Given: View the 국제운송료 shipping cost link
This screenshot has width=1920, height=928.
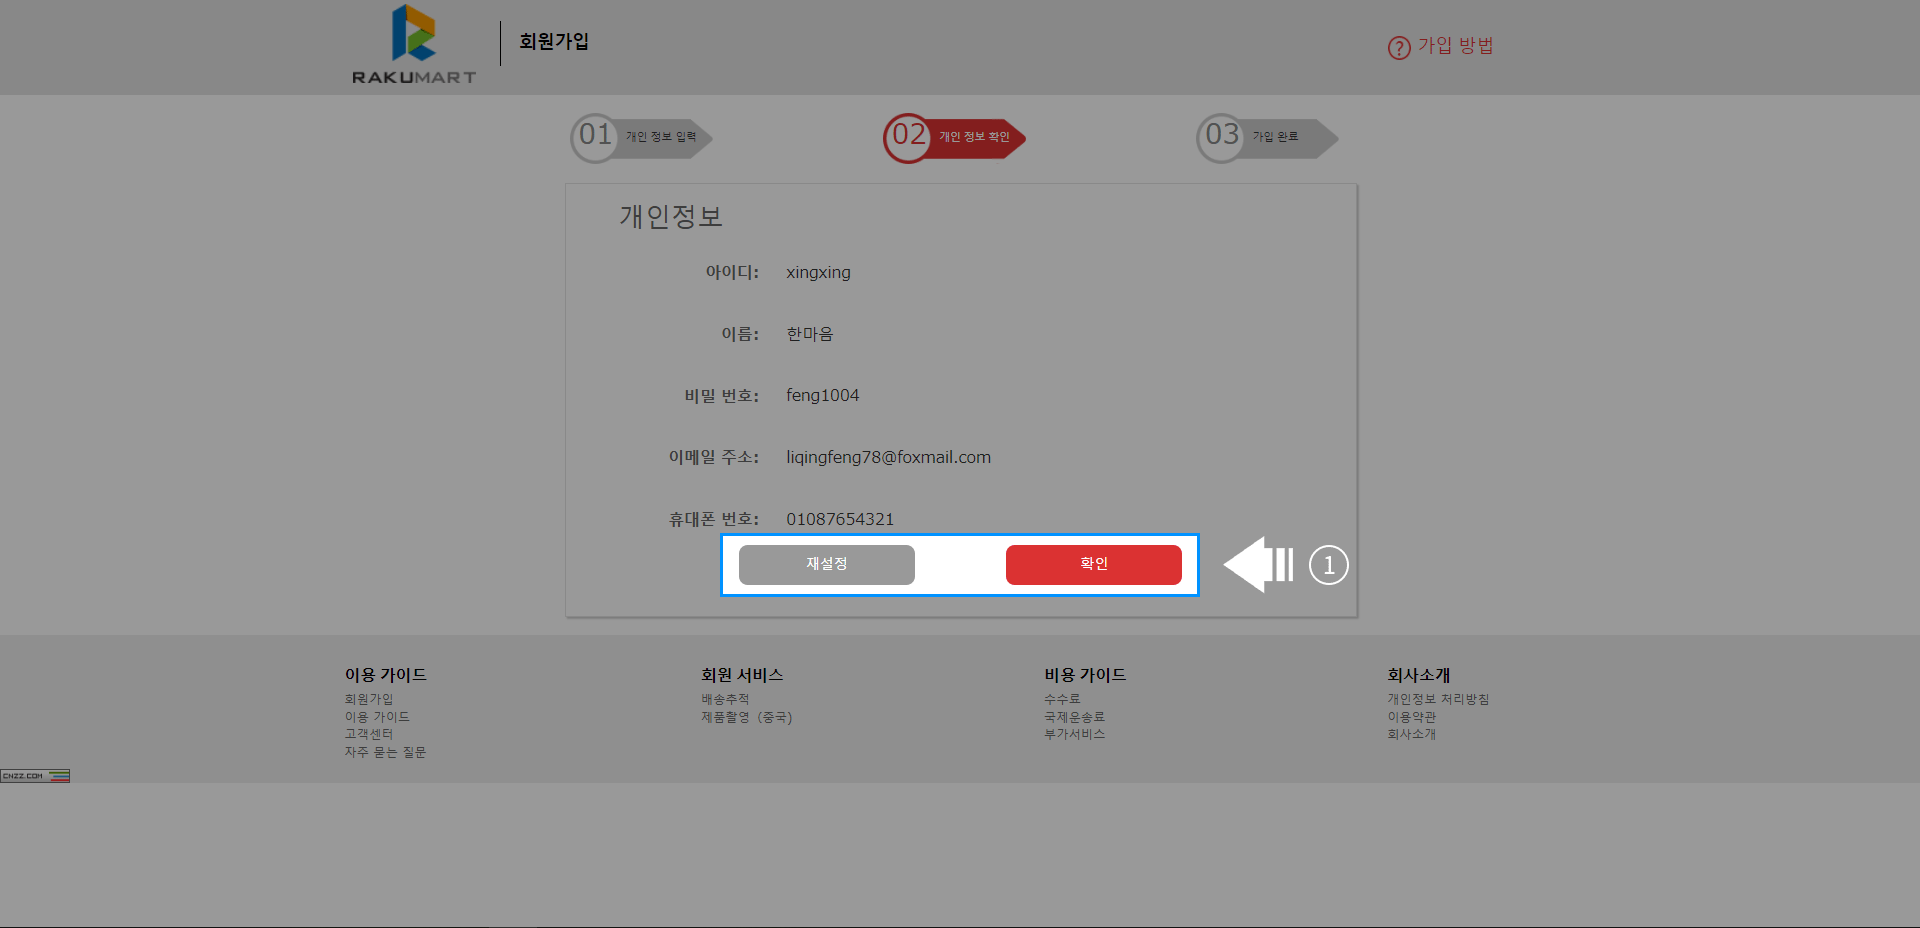Looking at the screenshot, I should [x=1074, y=717].
